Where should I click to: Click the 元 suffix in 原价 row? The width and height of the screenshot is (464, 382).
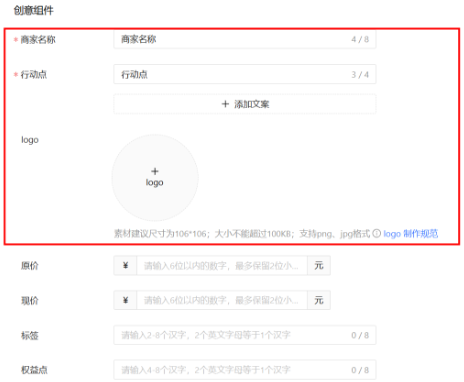(x=319, y=266)
